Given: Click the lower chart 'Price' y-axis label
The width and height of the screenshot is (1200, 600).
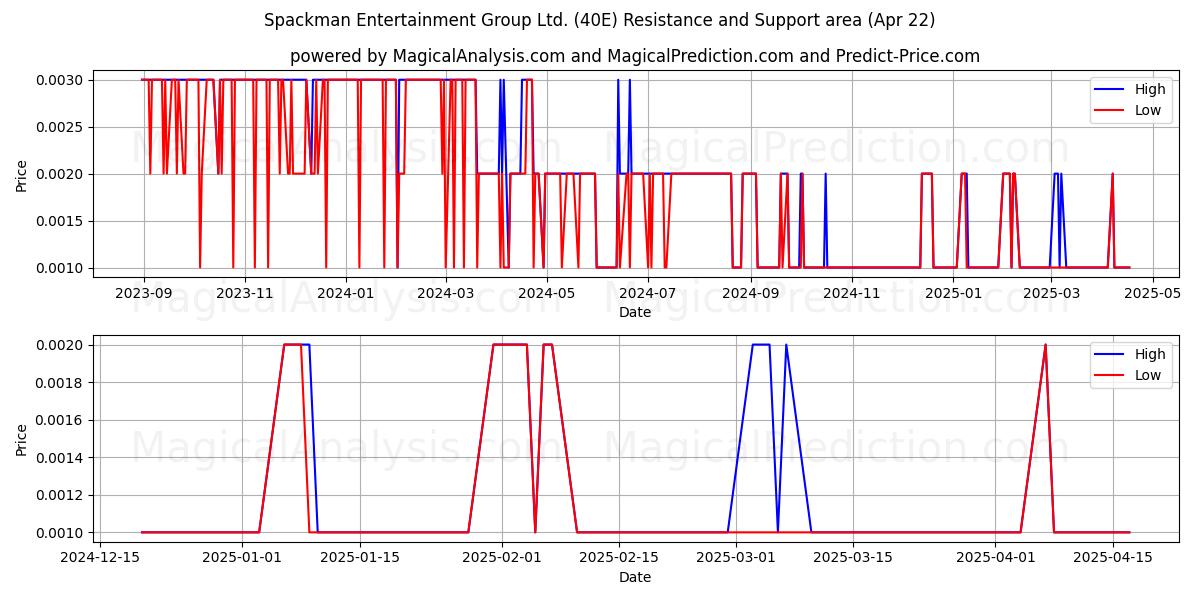Looking at the screenshot, I should click(22, 438).
